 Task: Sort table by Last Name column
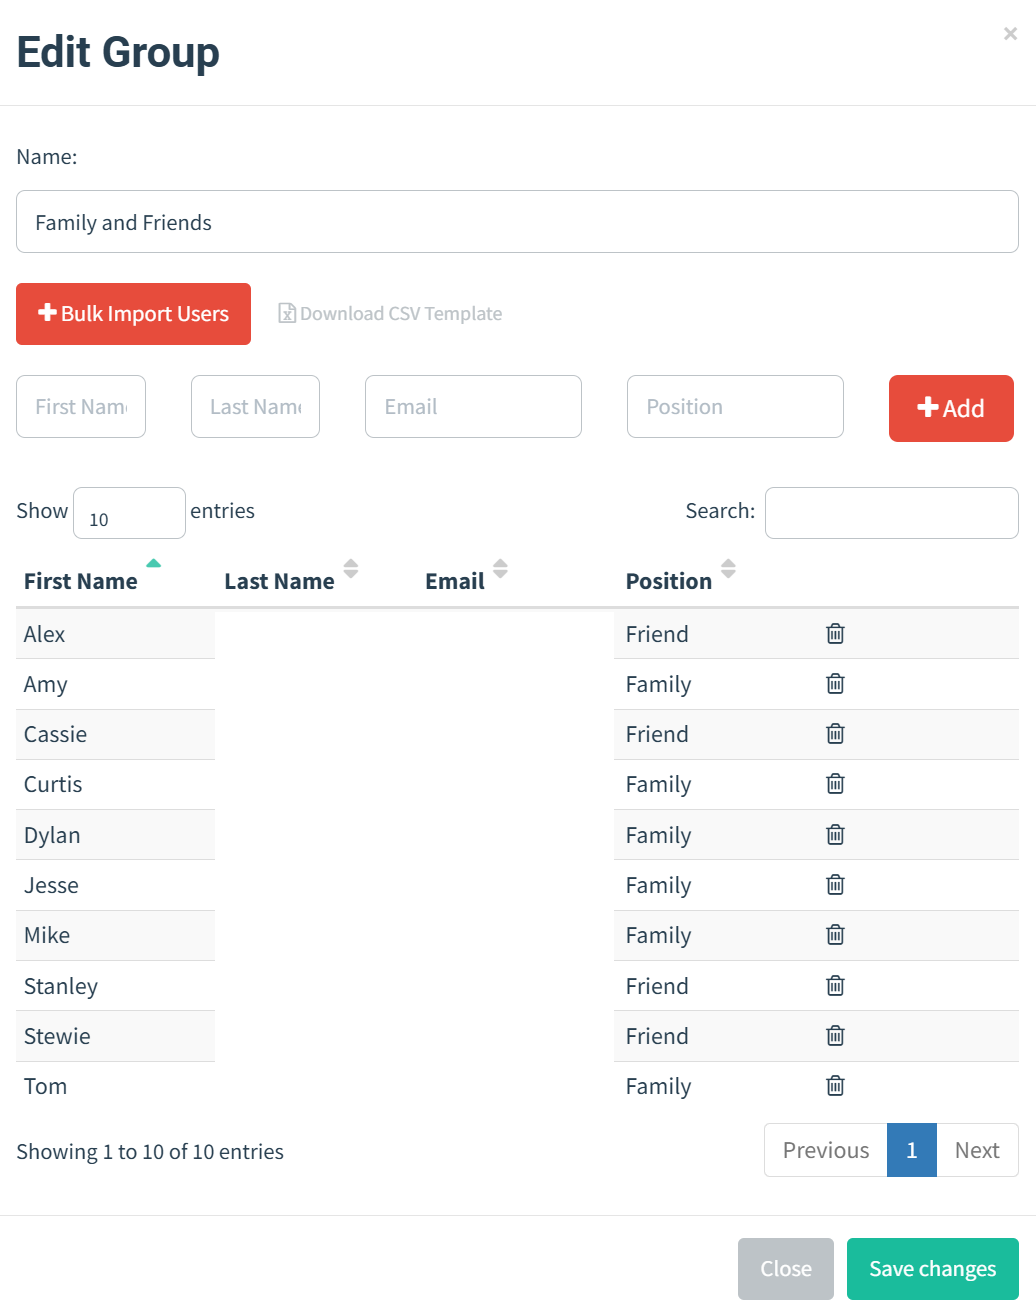[x=280, y=581]
